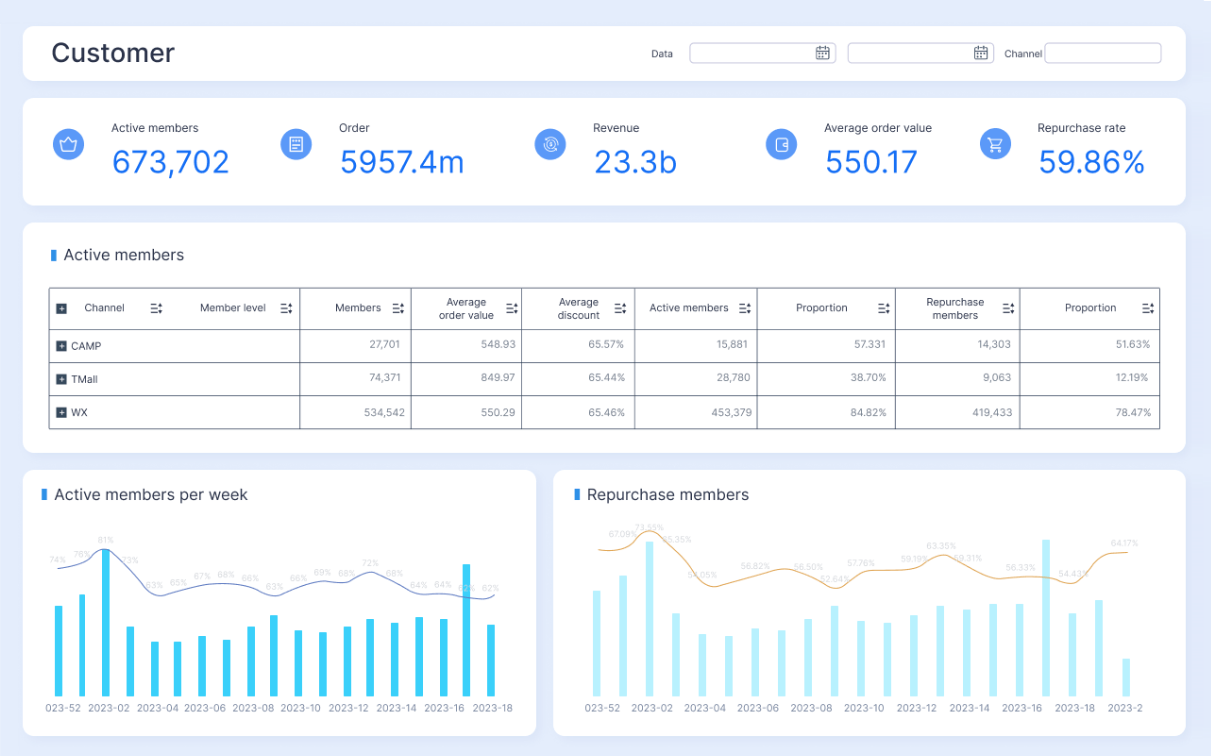Screen dimensions: 1211x756
Task: Click the Order document icon
Action: coord(296,144)
